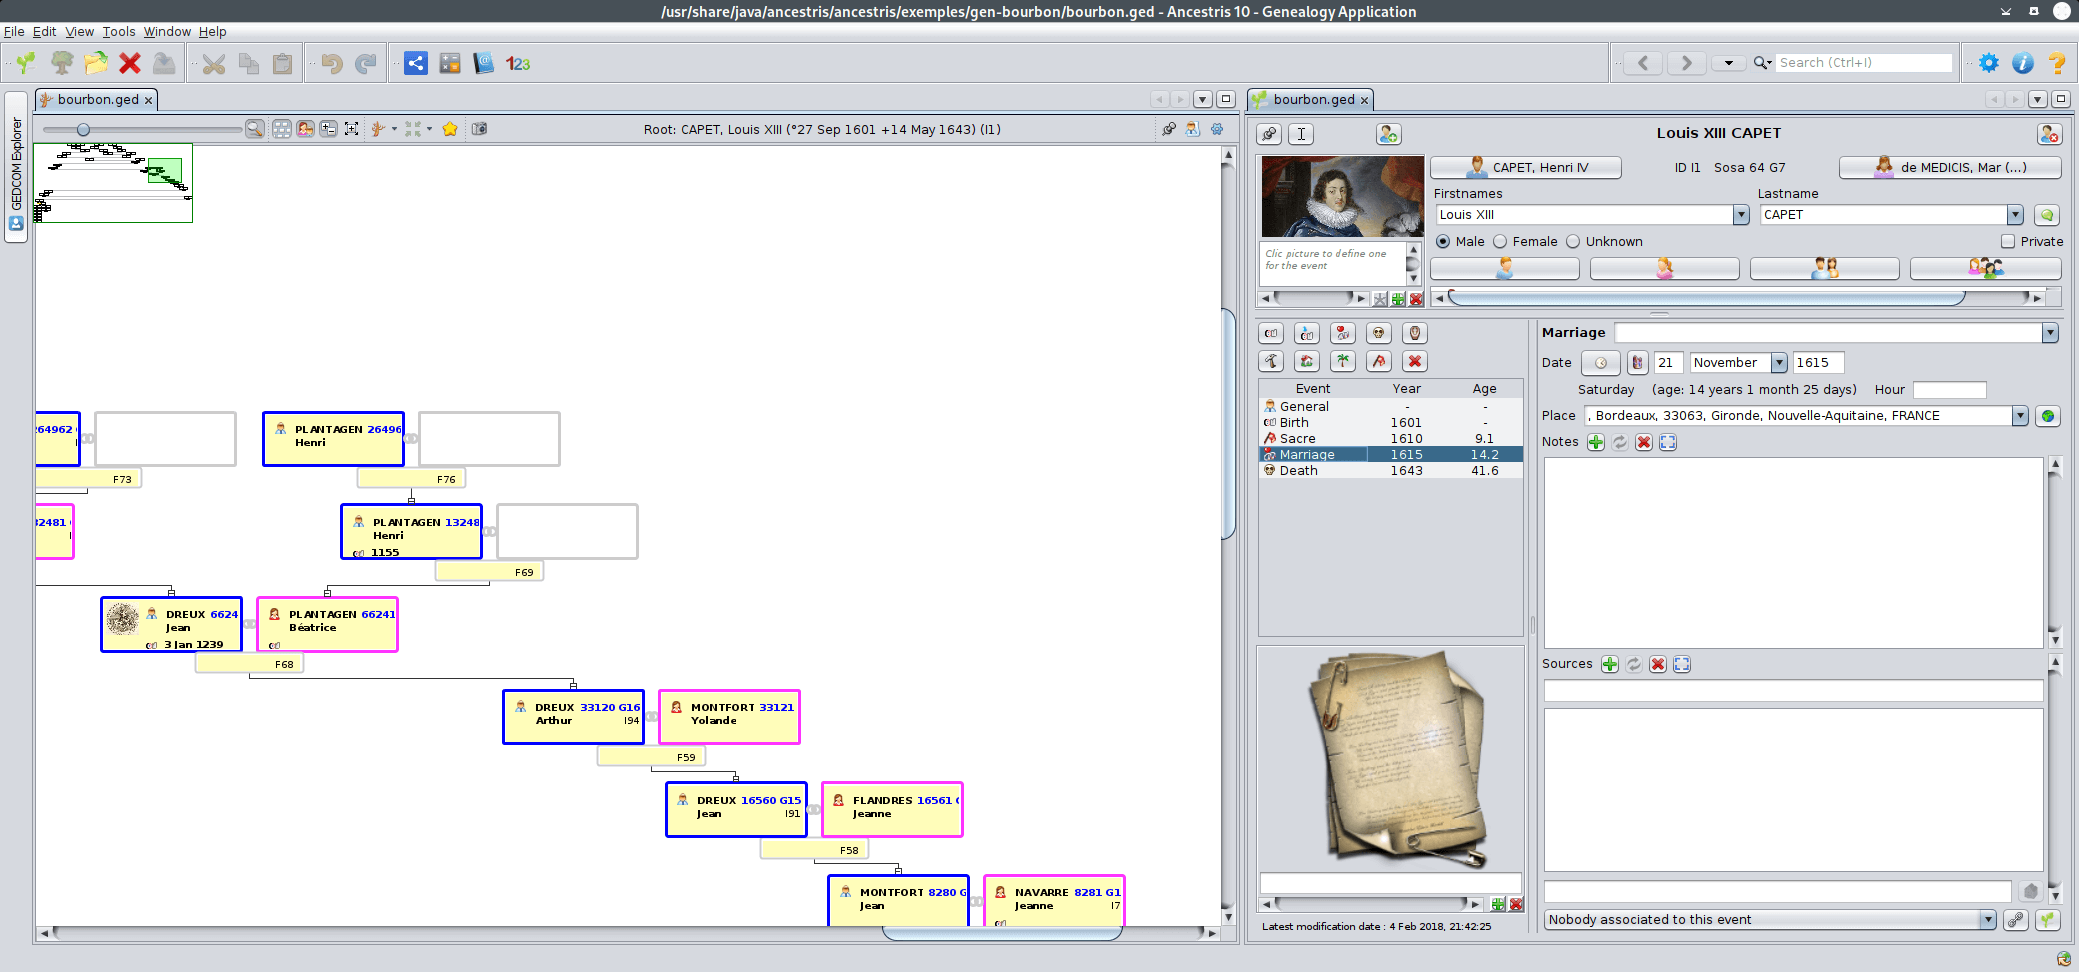This screenshot has height=972, width=2079.
Task: Select the Unknown sex radio button
Action: click(x=1573, y=241)
